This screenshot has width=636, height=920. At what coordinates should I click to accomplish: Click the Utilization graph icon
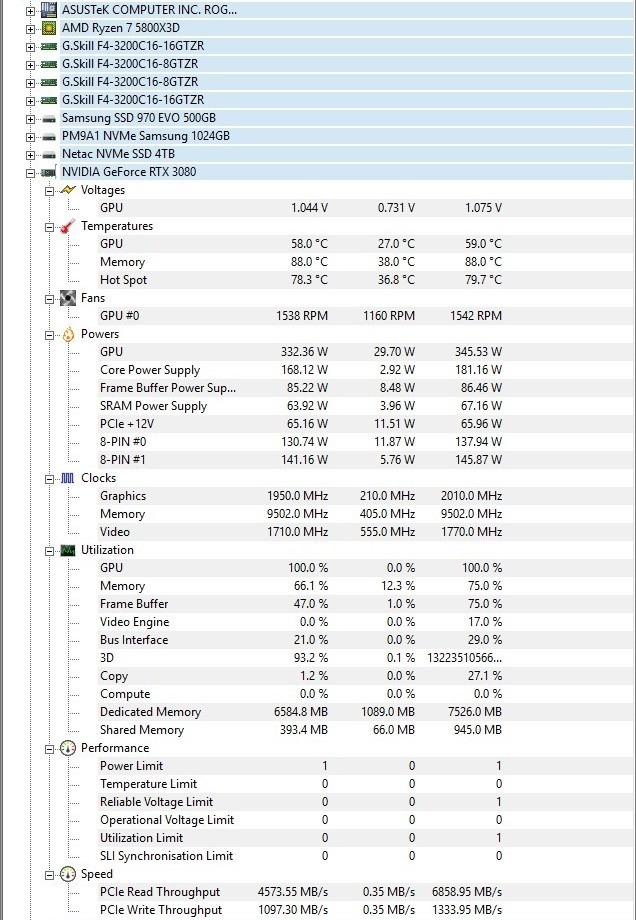tap(68, 550)
